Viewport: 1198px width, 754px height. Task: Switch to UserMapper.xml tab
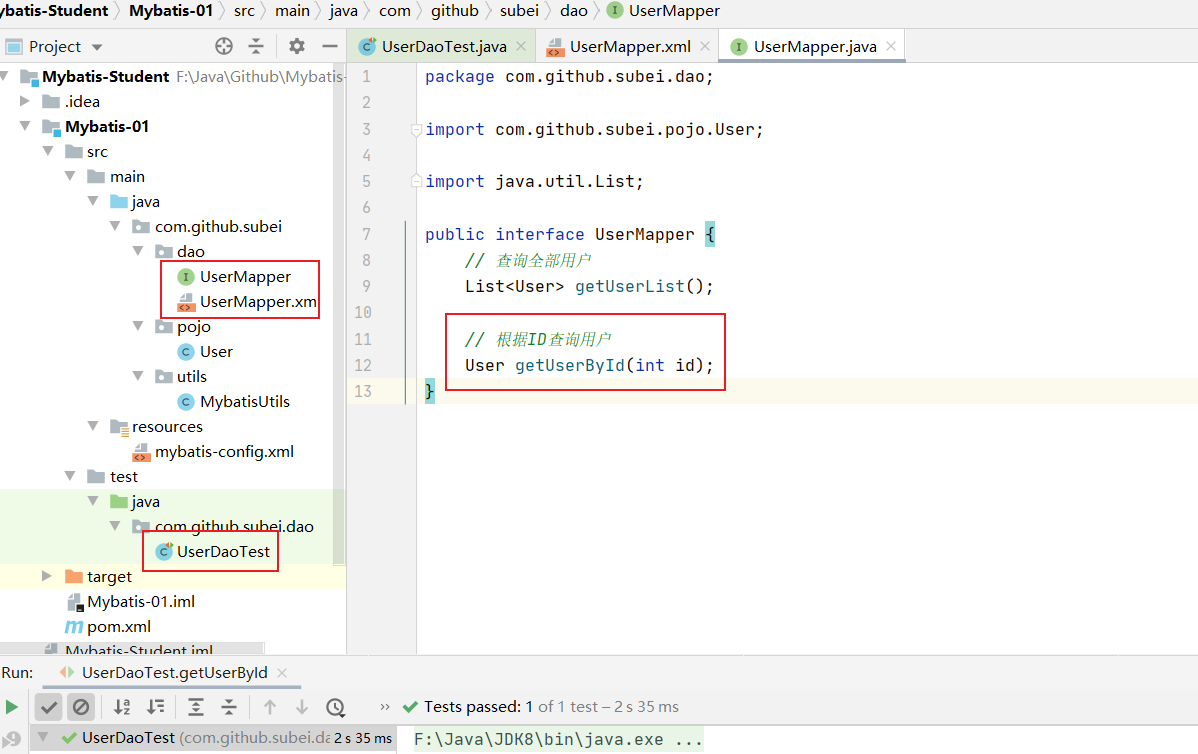click(629, 46)
